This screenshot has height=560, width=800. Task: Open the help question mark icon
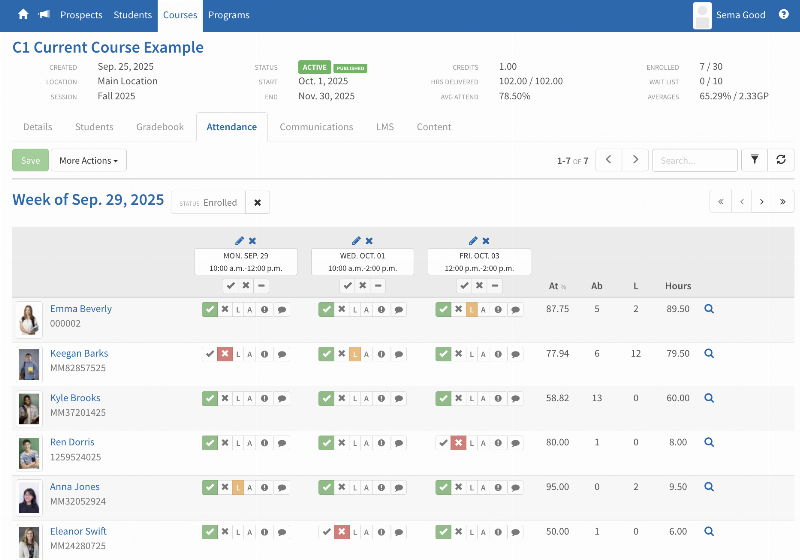coord(783,15)
